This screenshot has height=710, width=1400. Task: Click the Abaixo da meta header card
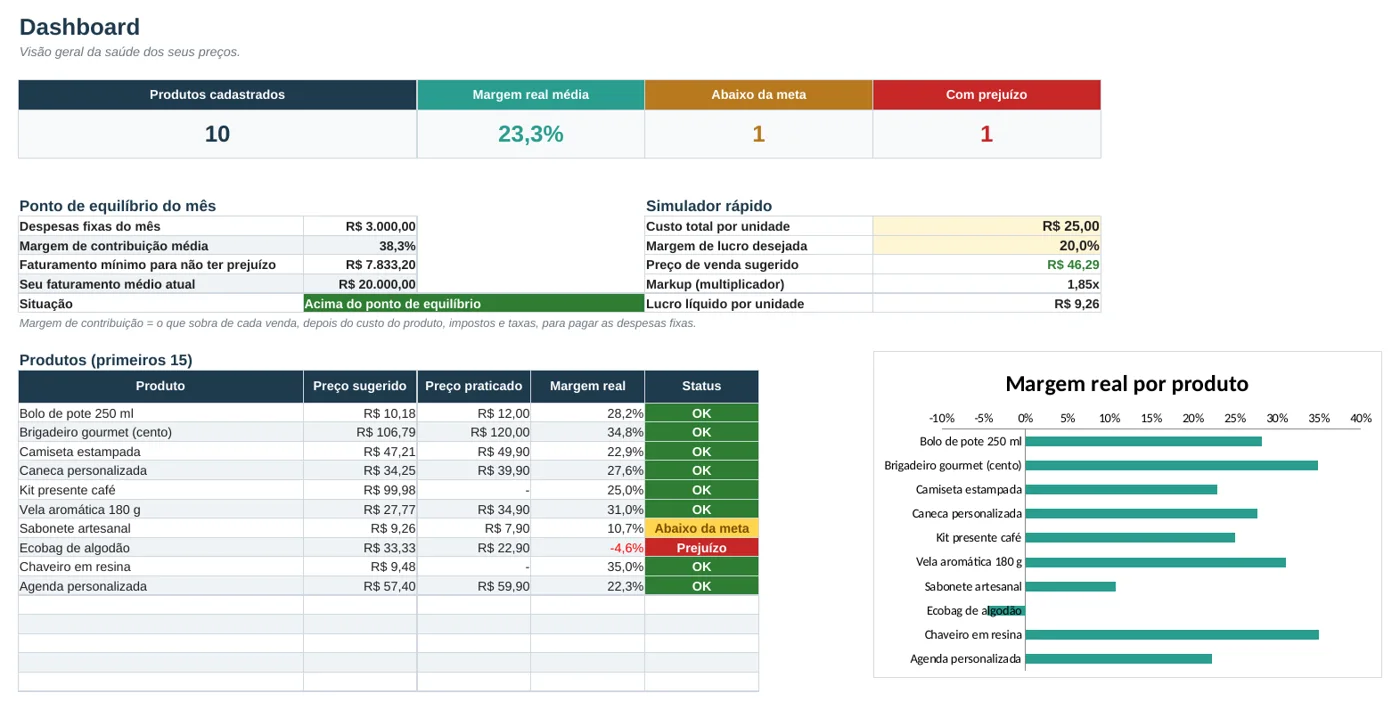click(758, 95)
